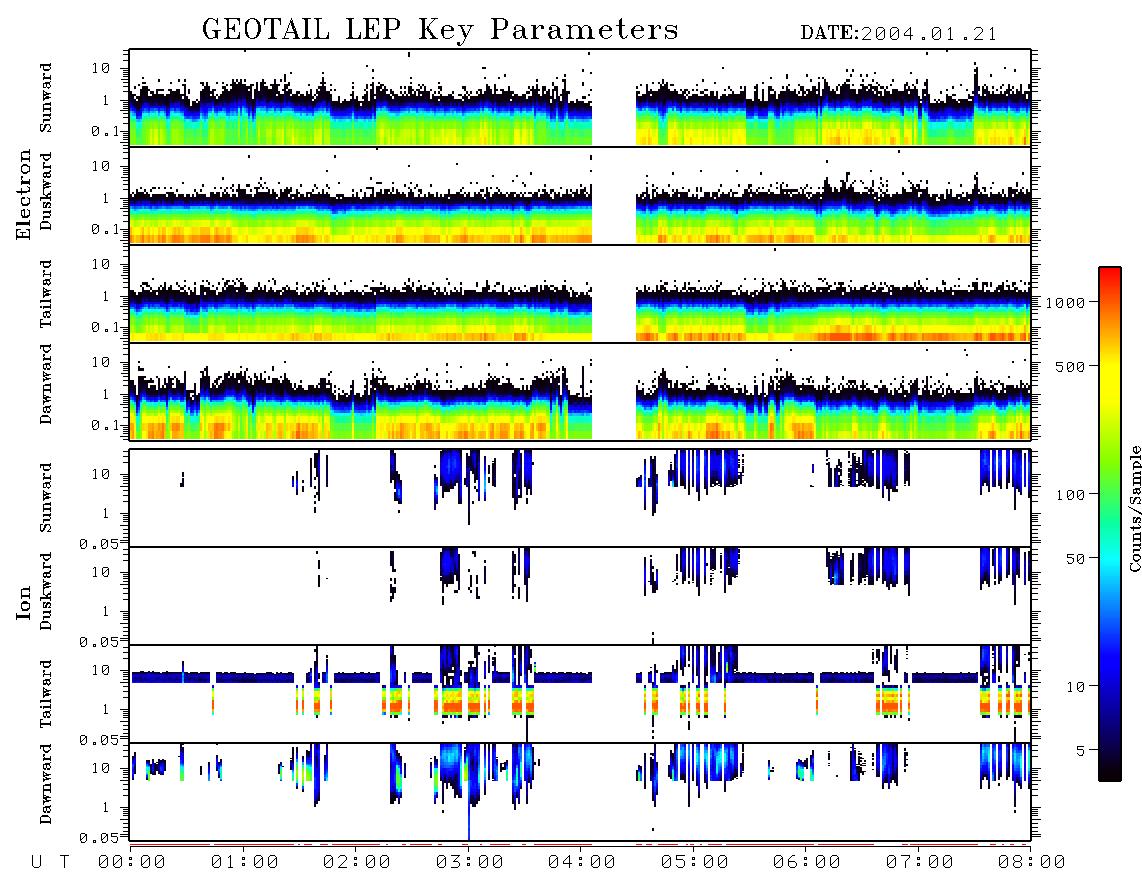
Task: Select the Ion Duskward panel label
Action: pos(46,591)
